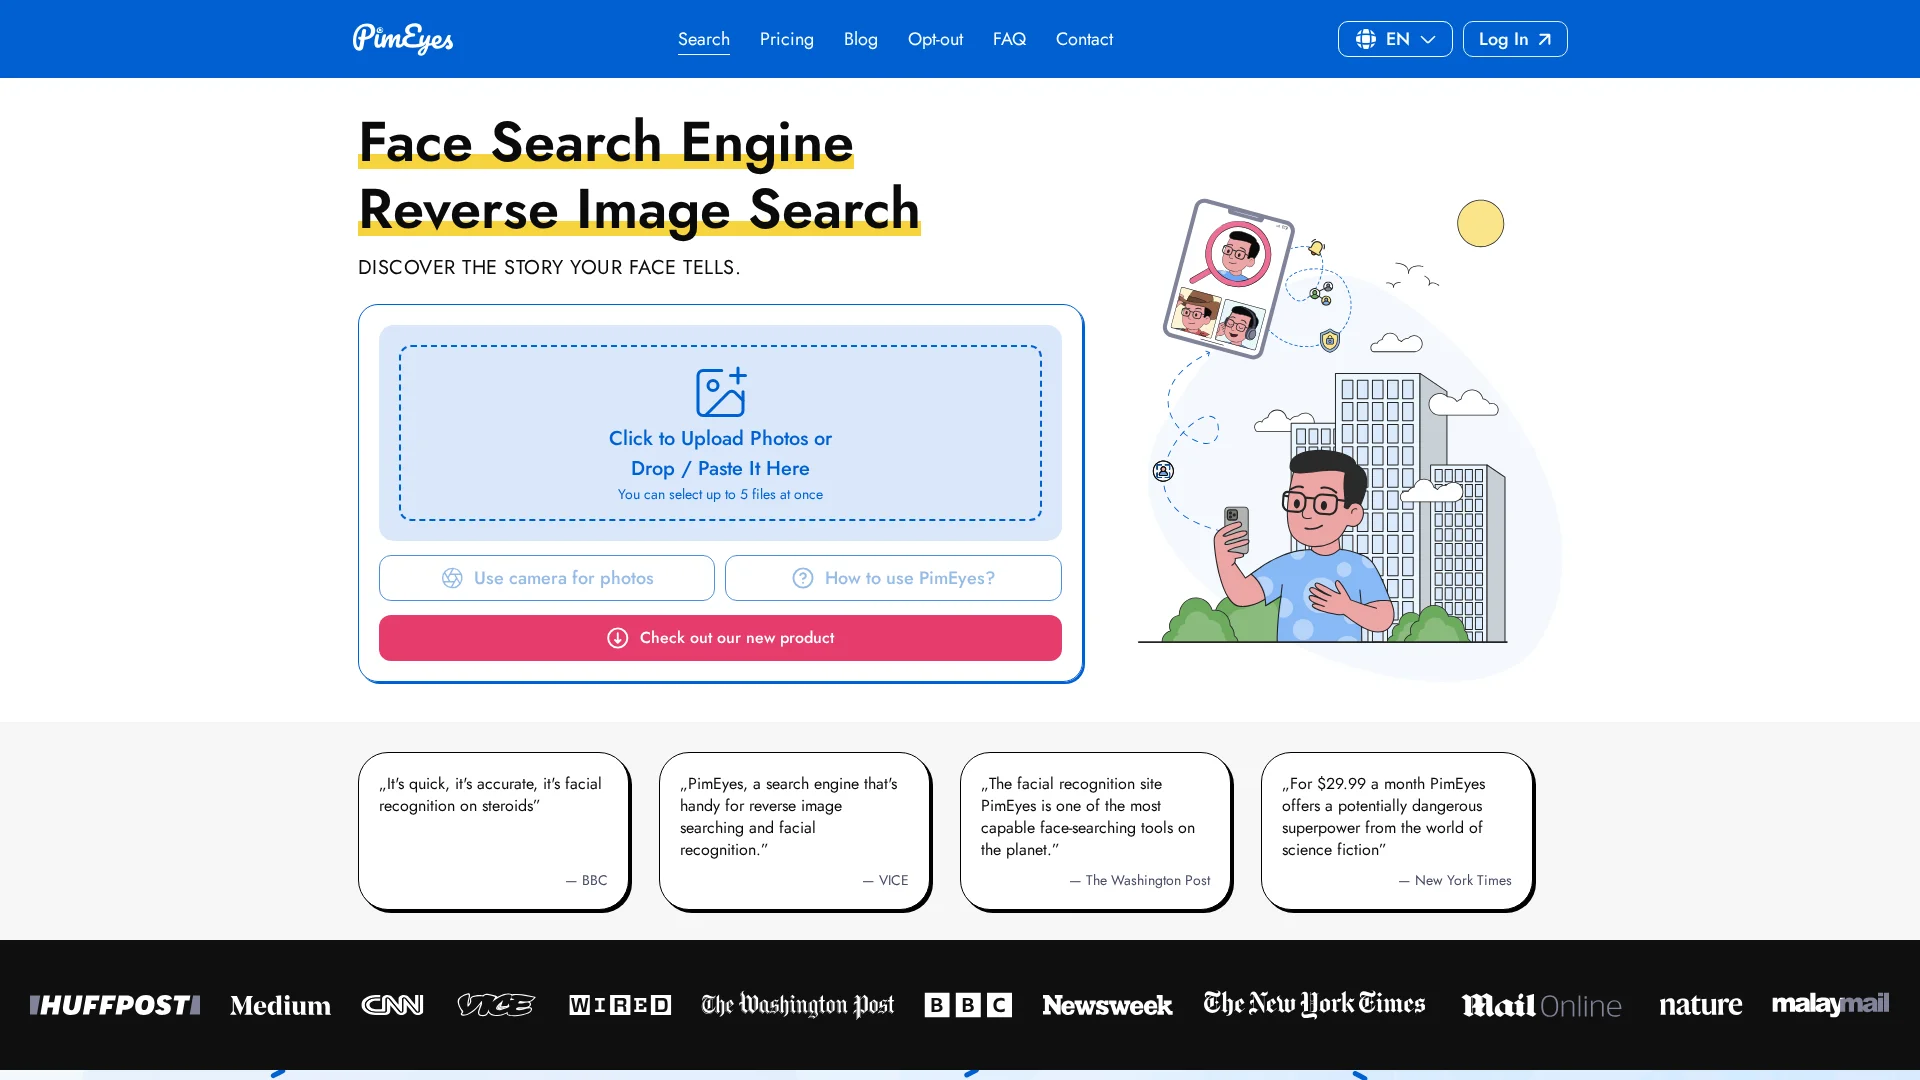The width and height of the screenshot is (1920, 1080).
Task: Click the upload photo image icon
Action: [720, 392]
